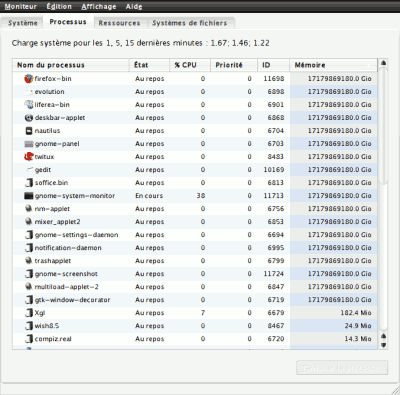Viewport: 400px width, 395px height.
Task: Click the État column header
Action: pyautogui.click(x=149, y=65)
